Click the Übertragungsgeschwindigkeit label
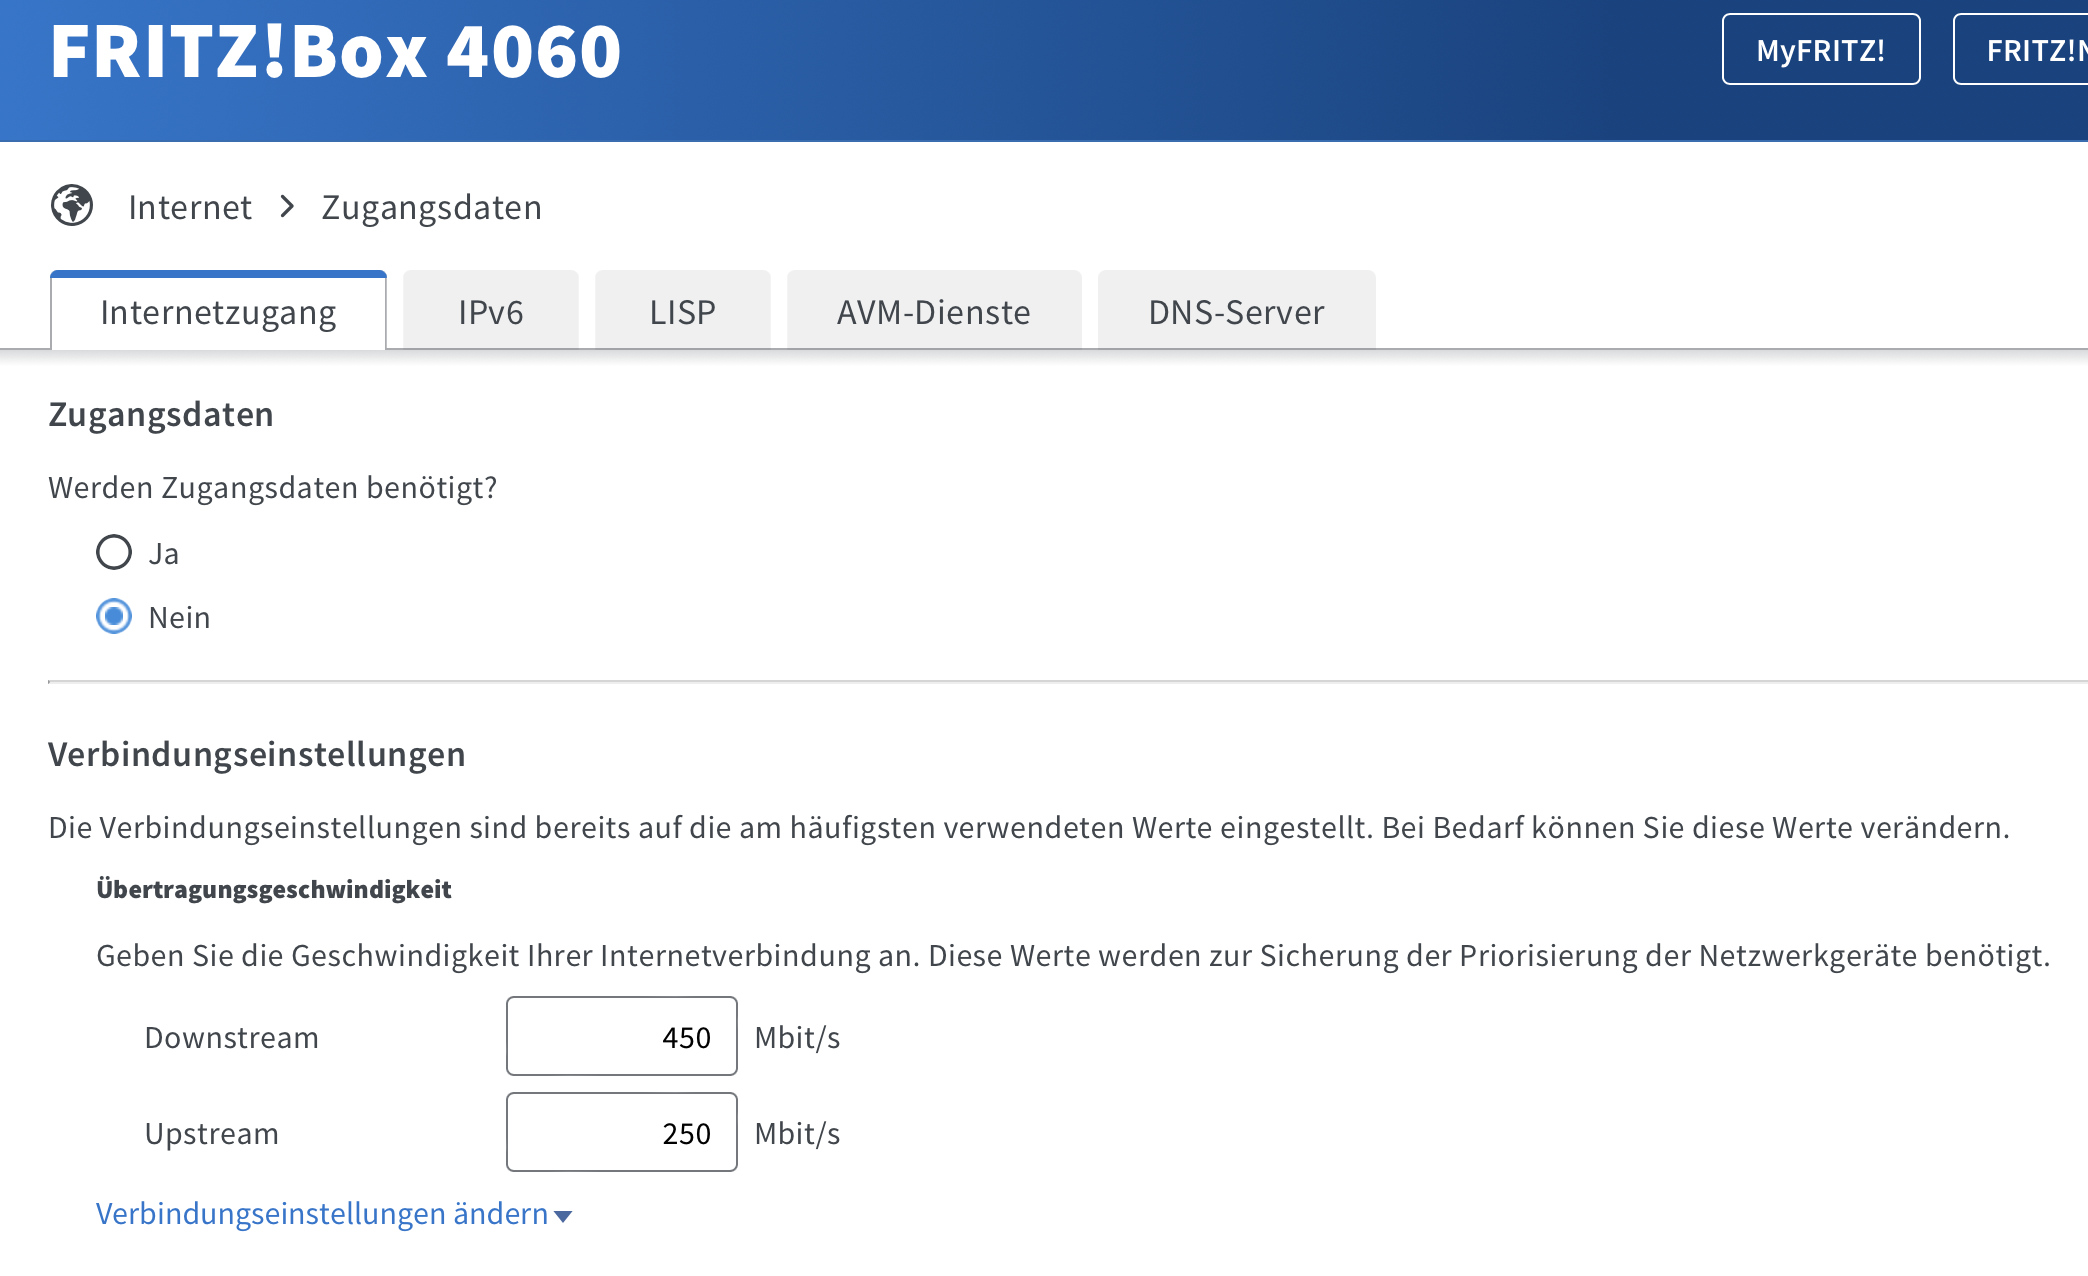Screen dimensions: 2088x1276 click(x=274, y=889)
